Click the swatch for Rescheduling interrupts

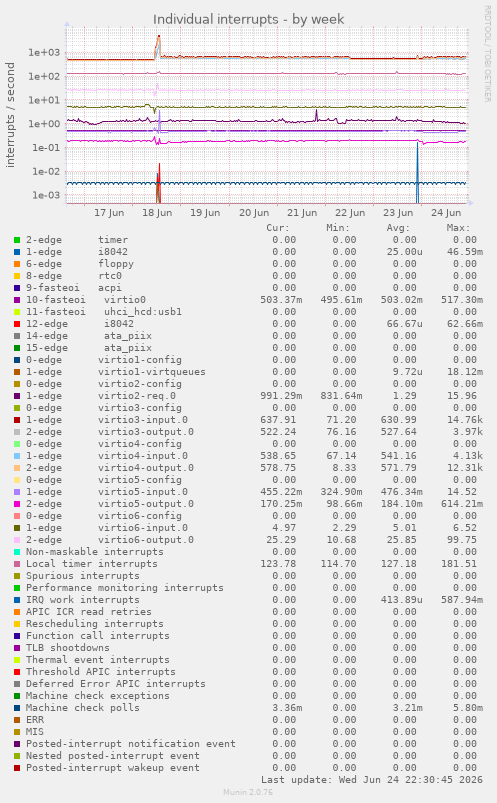[17, 624]
